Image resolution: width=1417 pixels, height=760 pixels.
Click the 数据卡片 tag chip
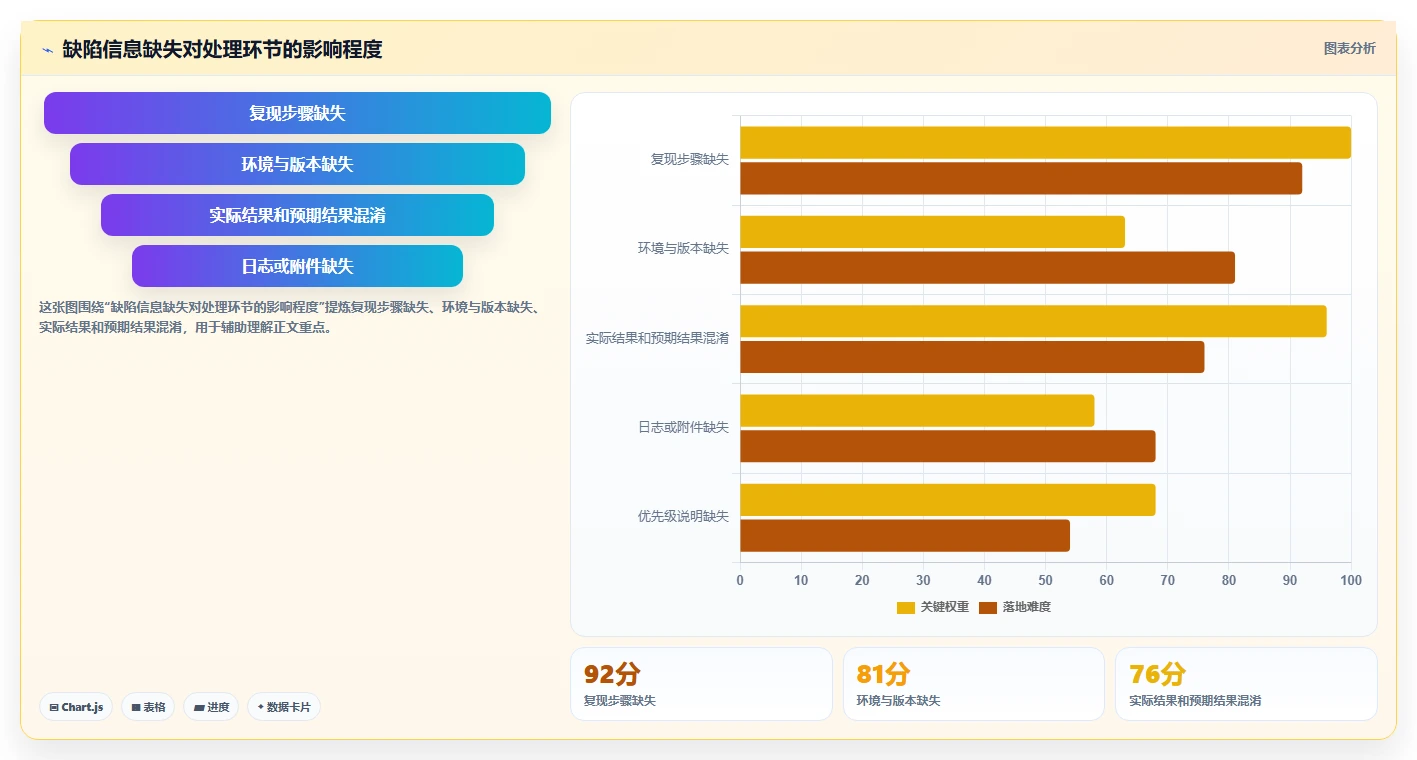point(284,707)
